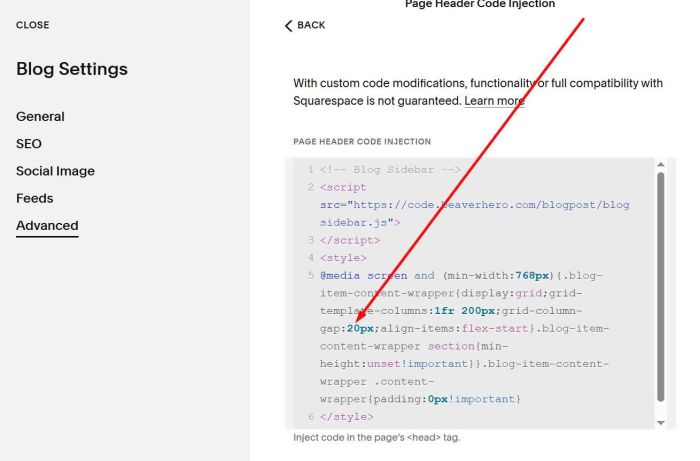Click the Blog Settings heading
Image resolution: width=700 pixels, height=461 pixels.
72,69
